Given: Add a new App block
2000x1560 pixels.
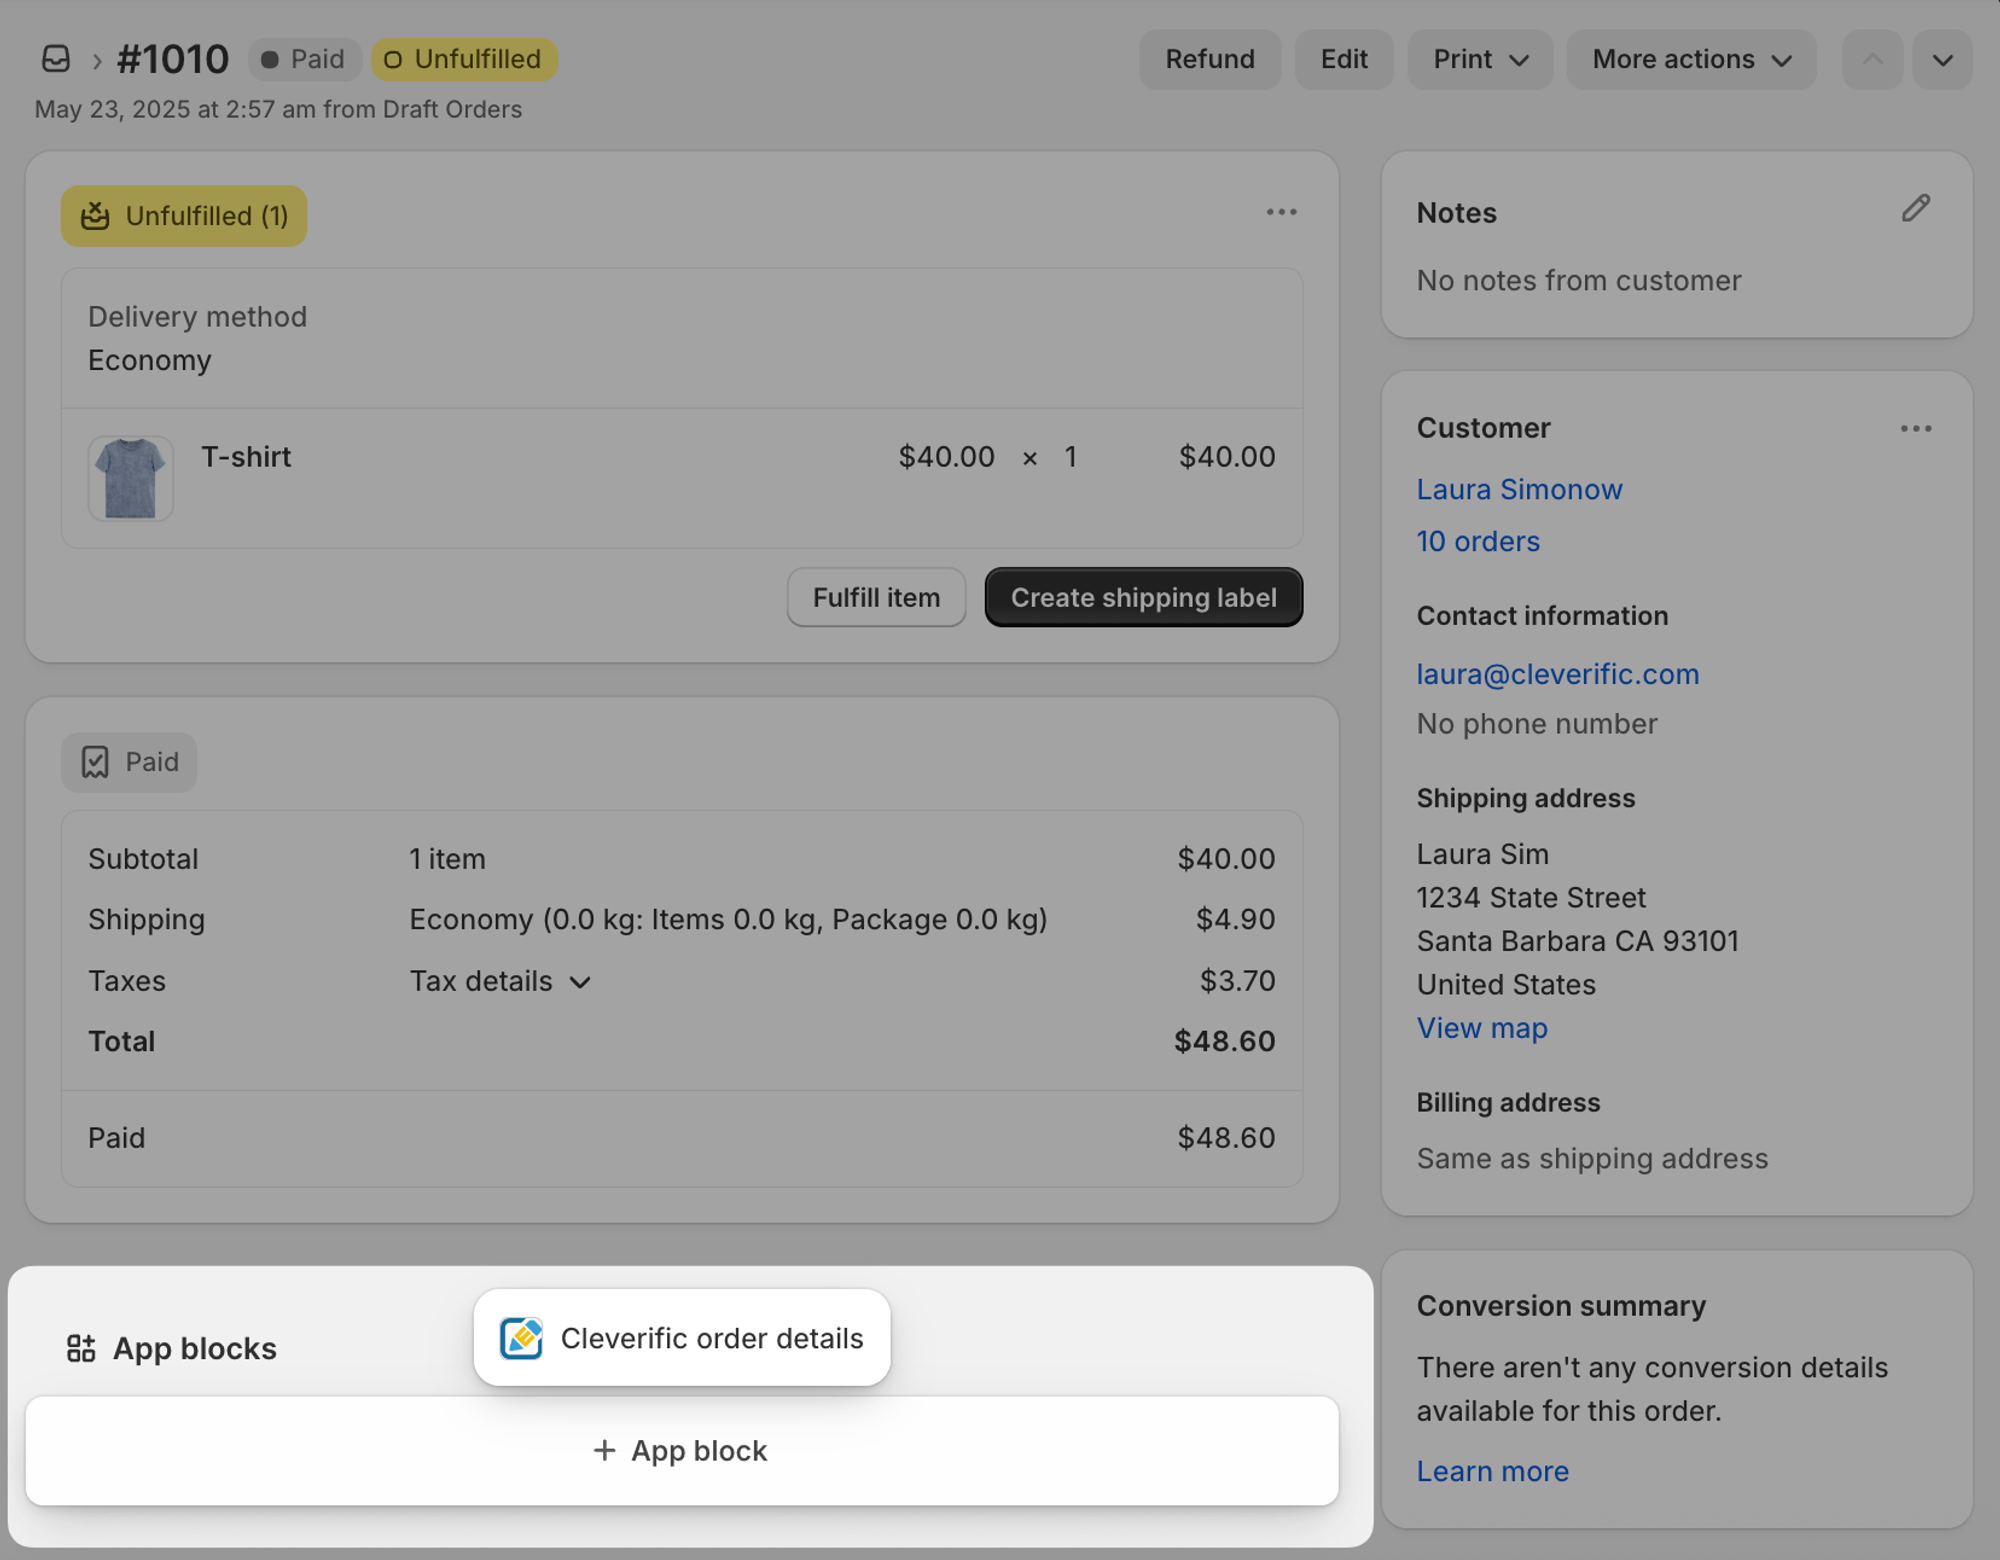Looking at the screenshot, I should click(682, 1451).
